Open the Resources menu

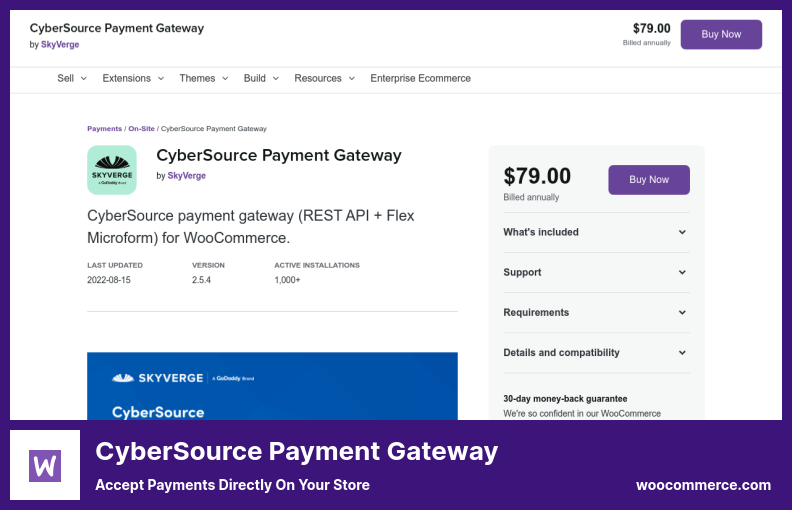coord(324,78)
